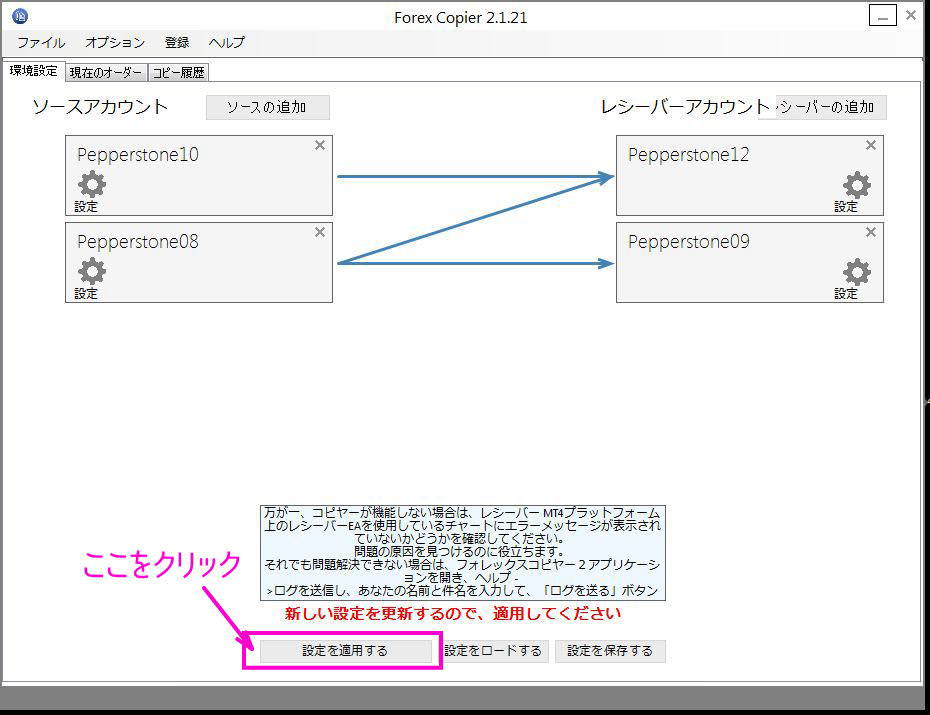The image size is (930, 715).
Task: Switch to the コピー履歴 tab
Action: point(179,71)
